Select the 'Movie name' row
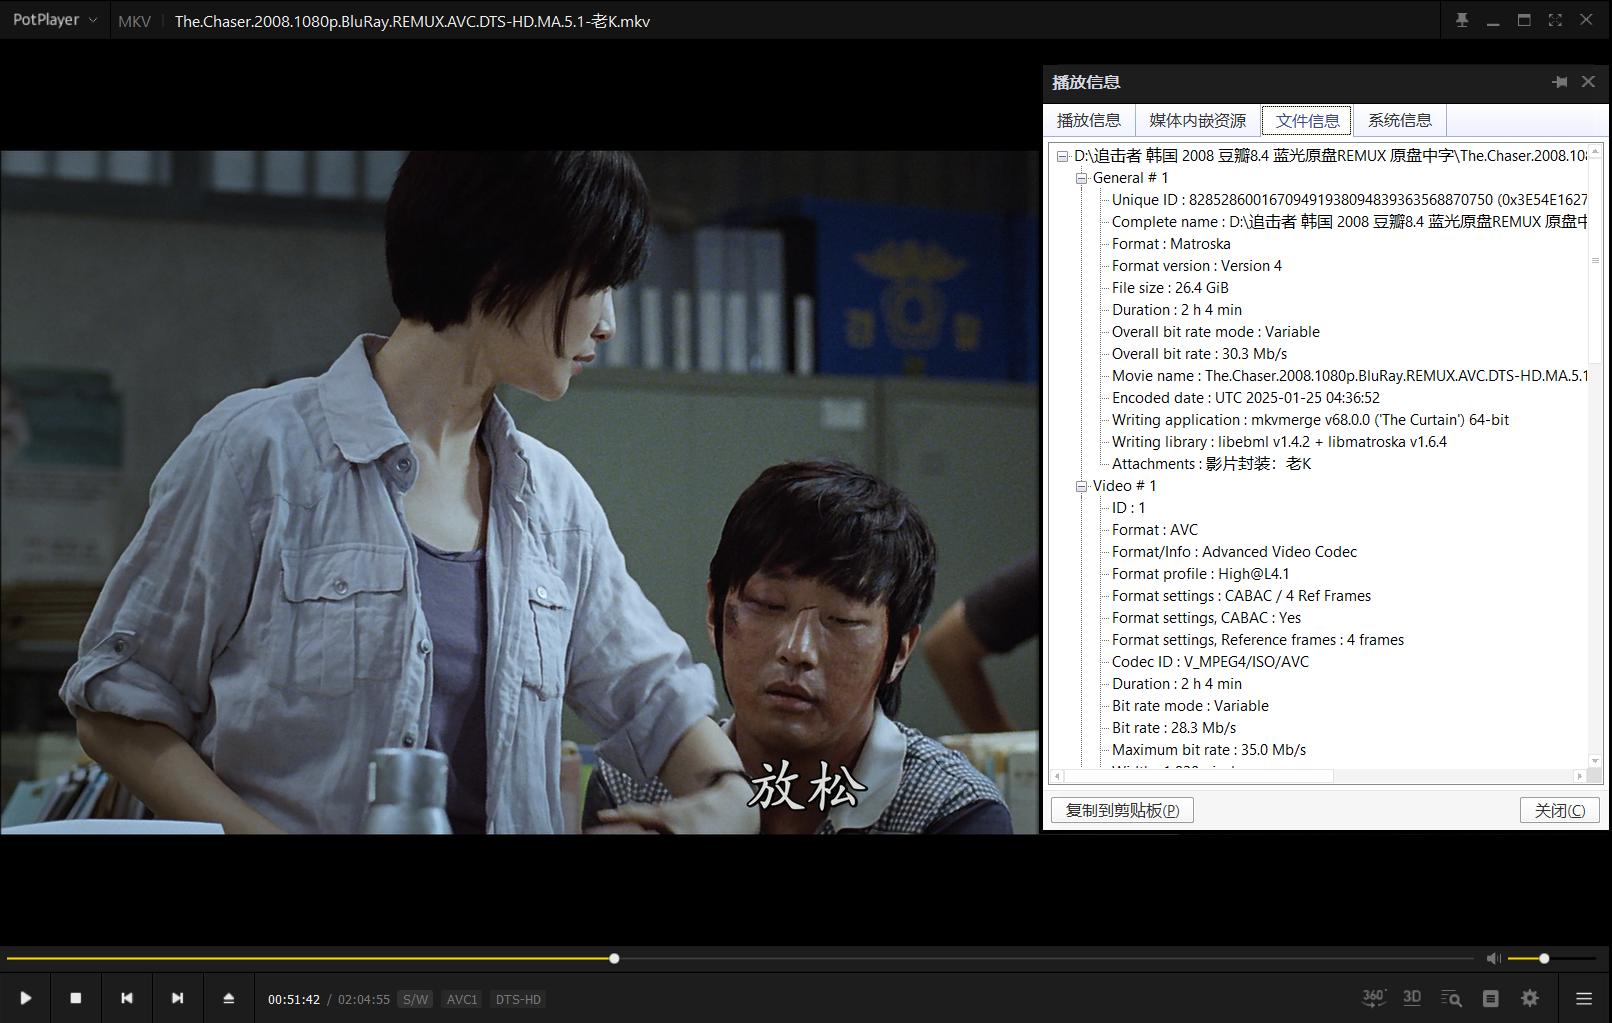Viewport: 1612px width, 1023px height. pos(1349,376)
